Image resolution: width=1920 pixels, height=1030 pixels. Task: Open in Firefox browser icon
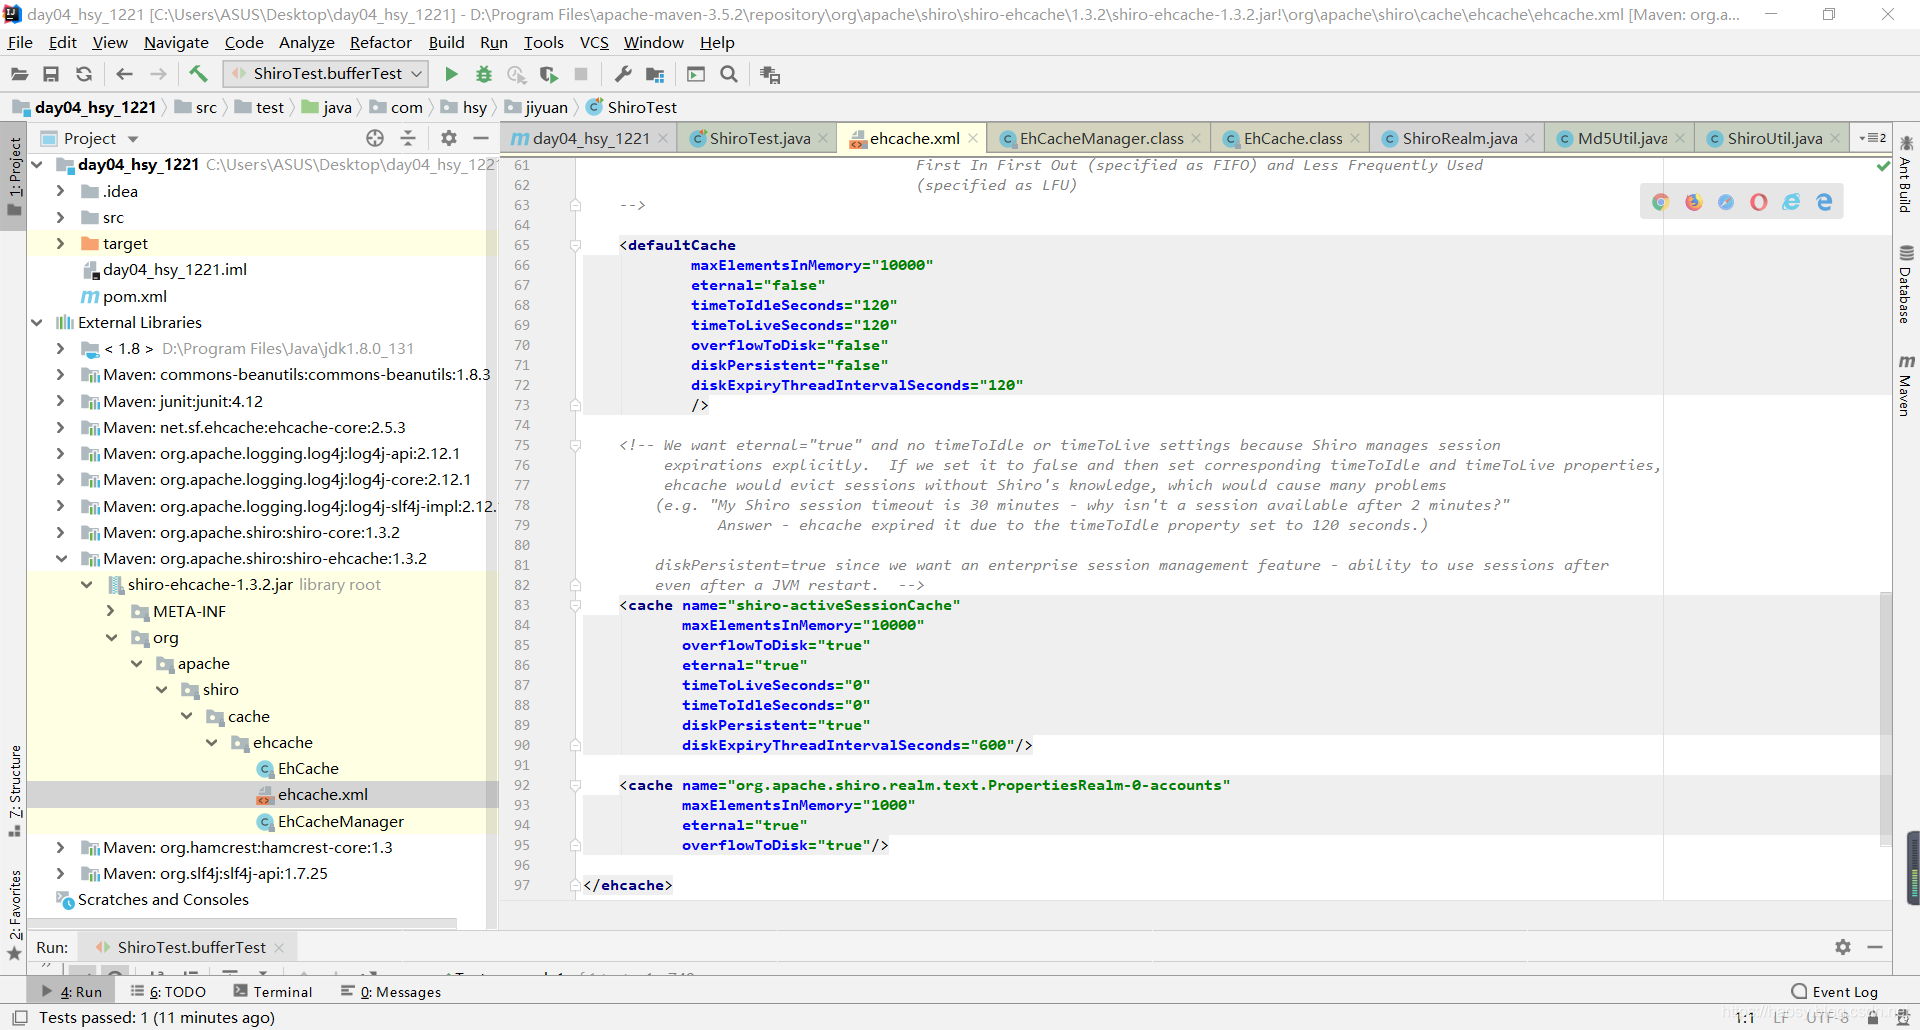[x=1694, y=202]
